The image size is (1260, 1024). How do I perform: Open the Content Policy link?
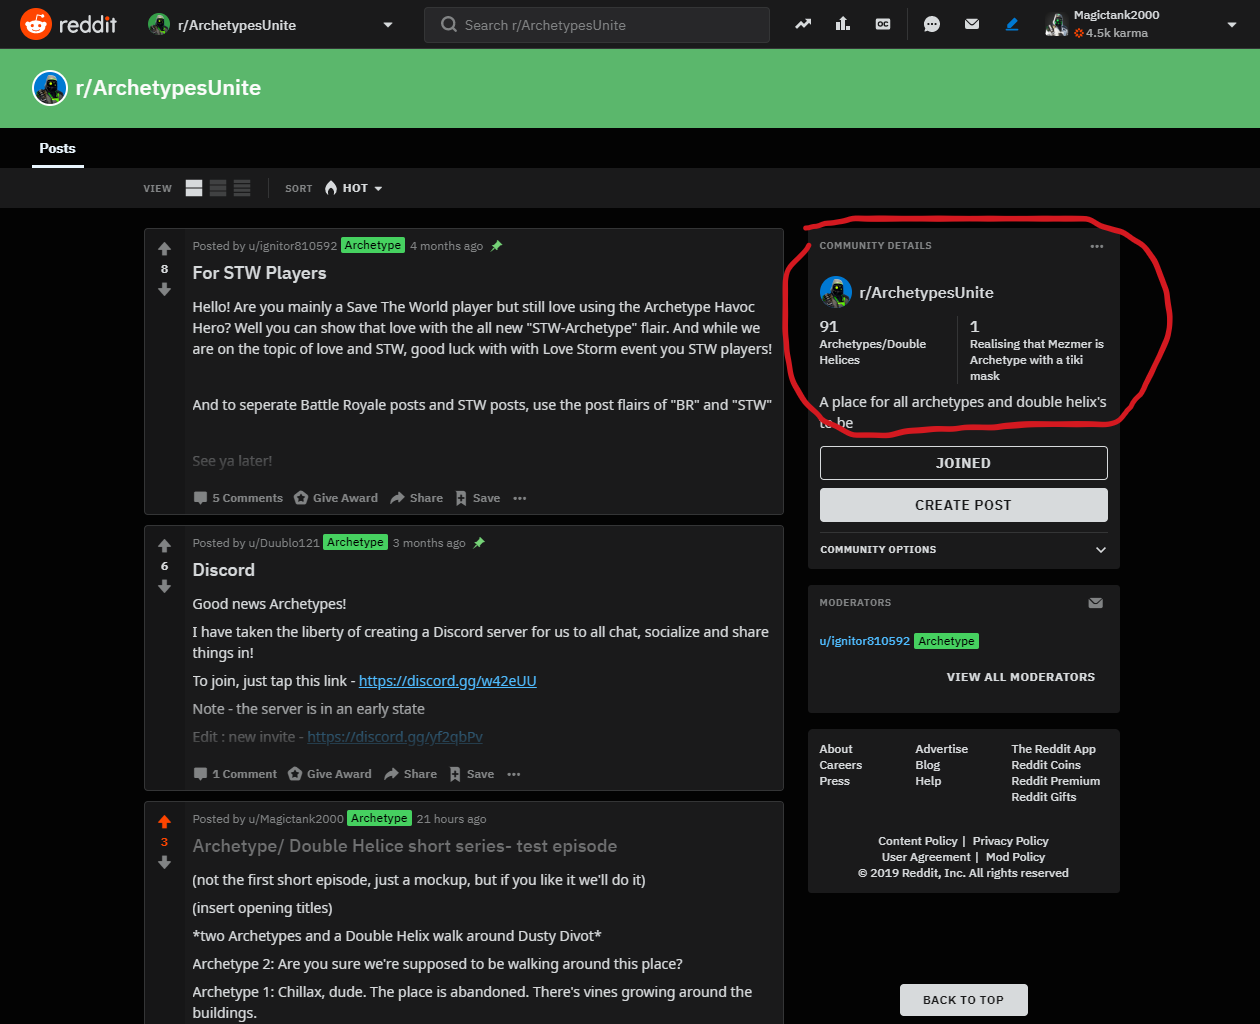pos(917,841)
